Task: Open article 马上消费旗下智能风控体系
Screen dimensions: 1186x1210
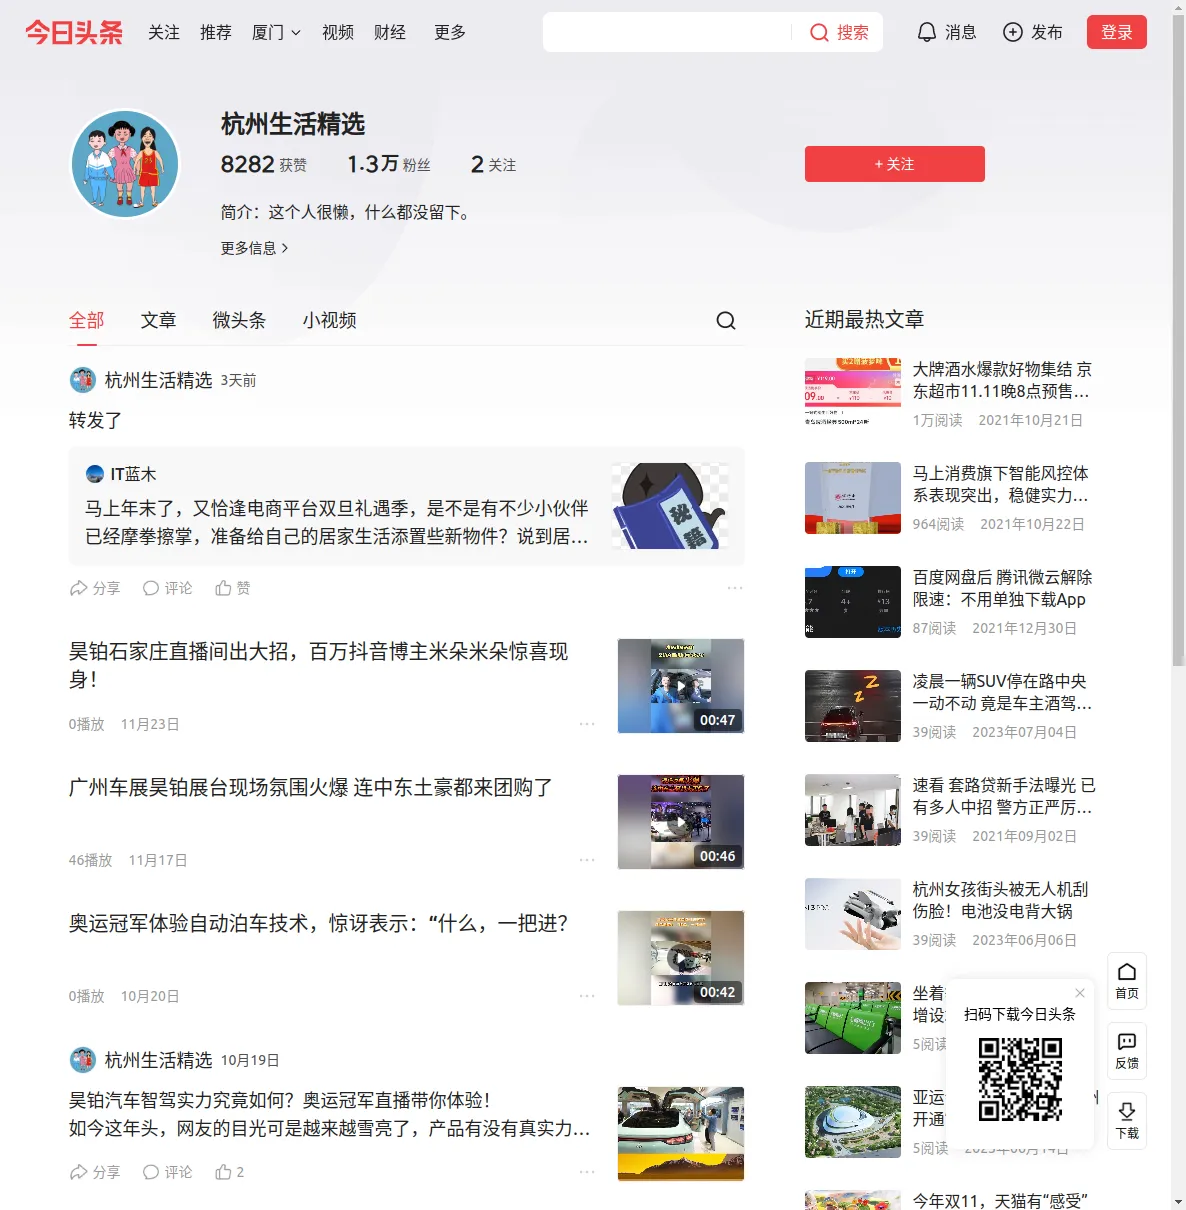Action: click(x=1001, y=484)
